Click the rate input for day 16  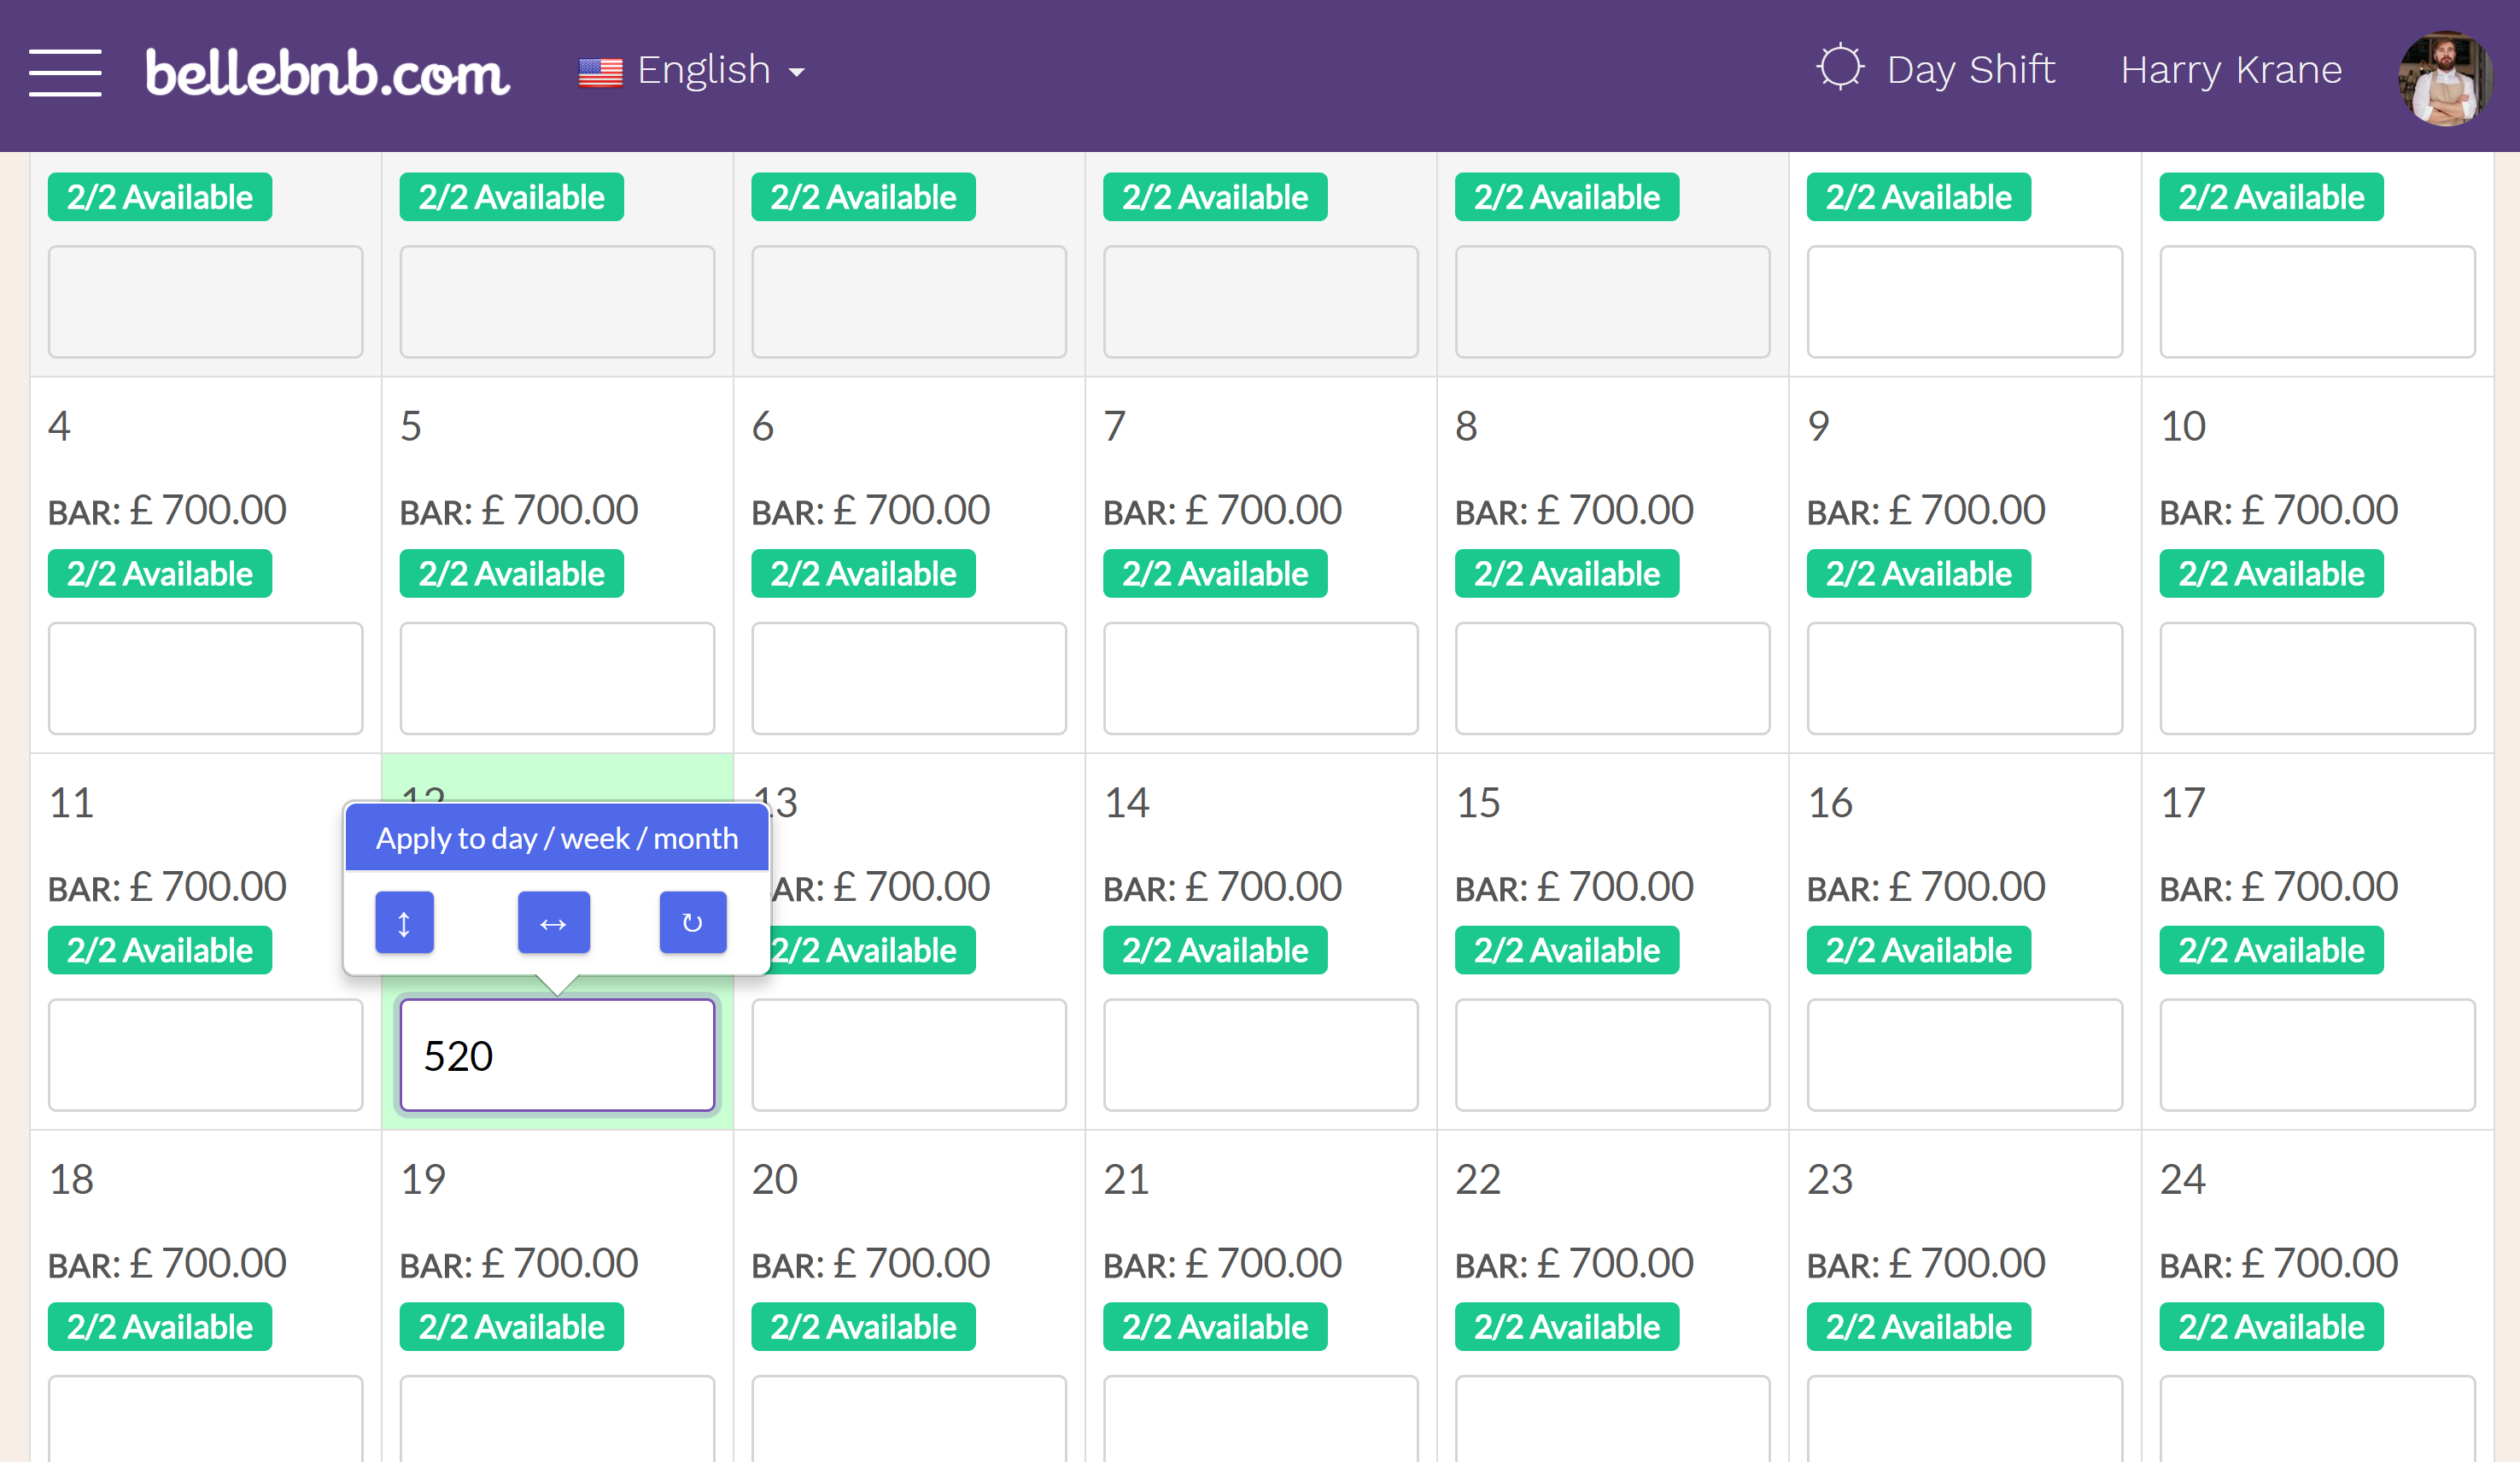(x=1964, y=1055)
